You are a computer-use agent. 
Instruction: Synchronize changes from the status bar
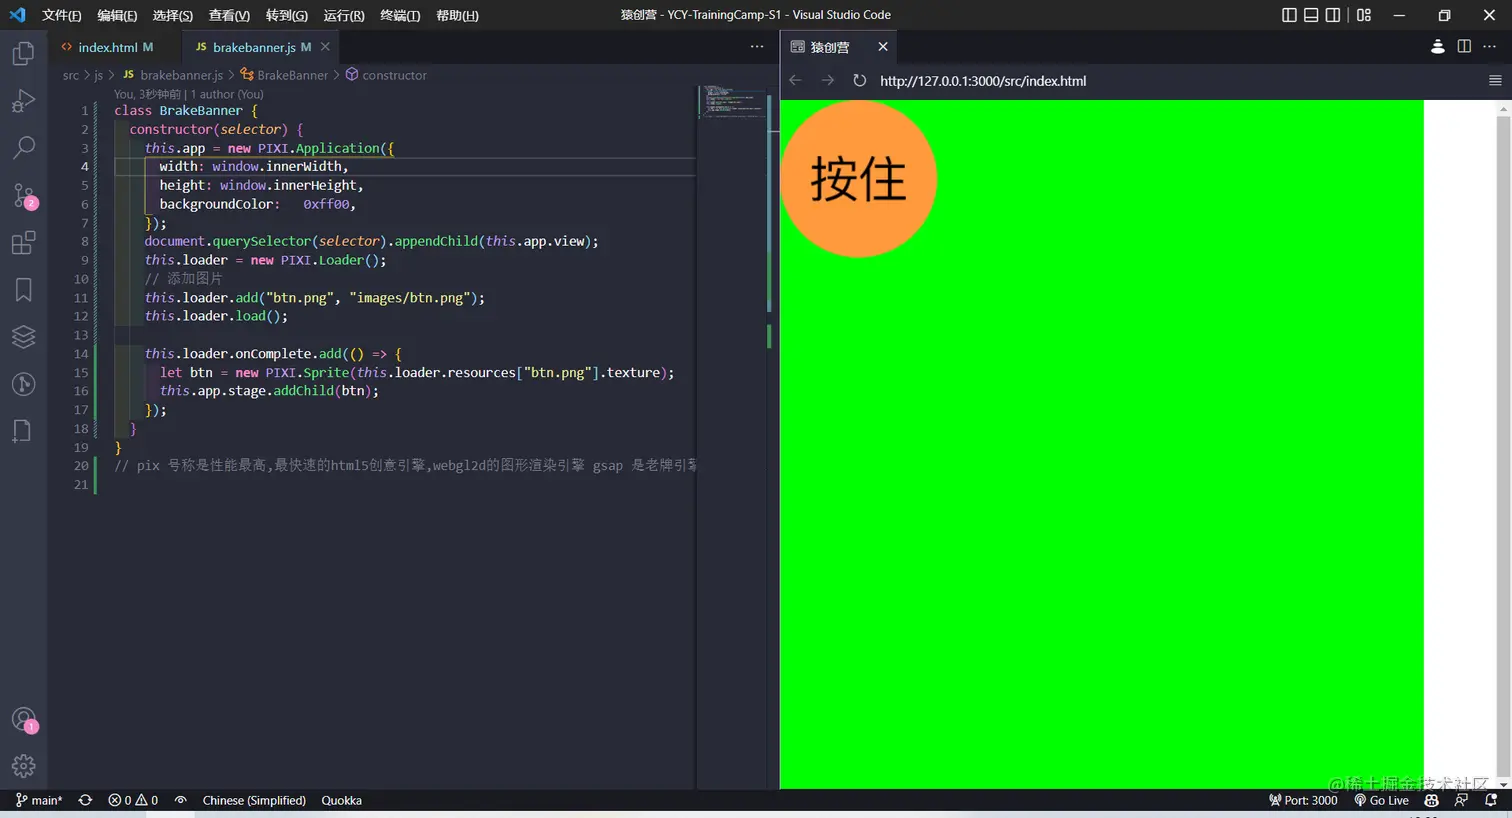click(x=85, y=800)
